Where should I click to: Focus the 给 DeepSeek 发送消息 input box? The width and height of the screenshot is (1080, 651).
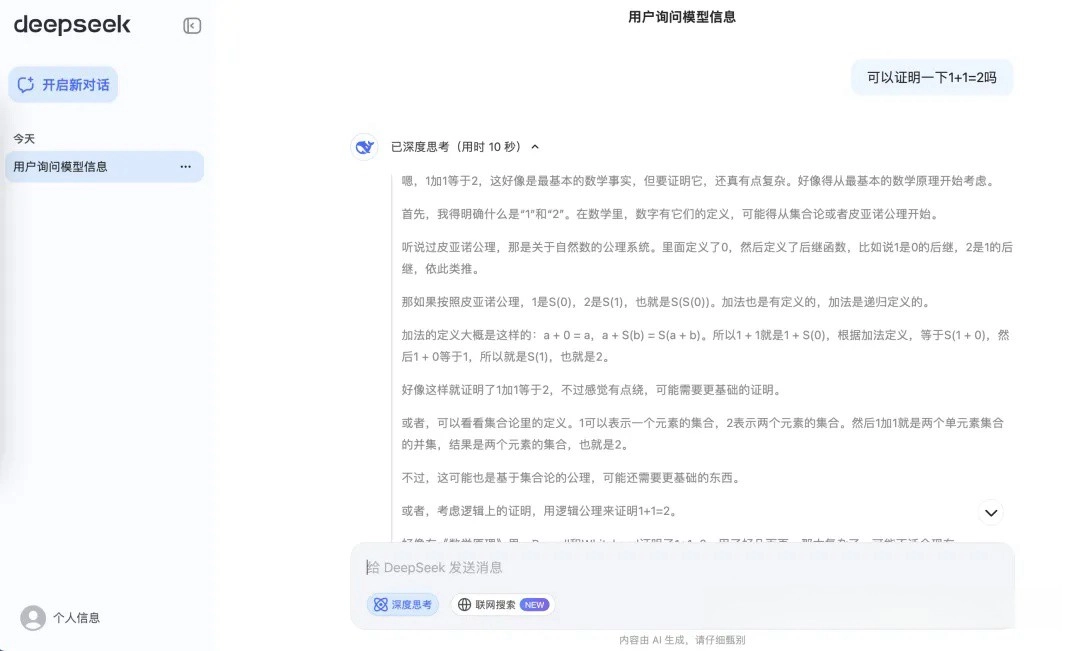[x=680, y=567]
